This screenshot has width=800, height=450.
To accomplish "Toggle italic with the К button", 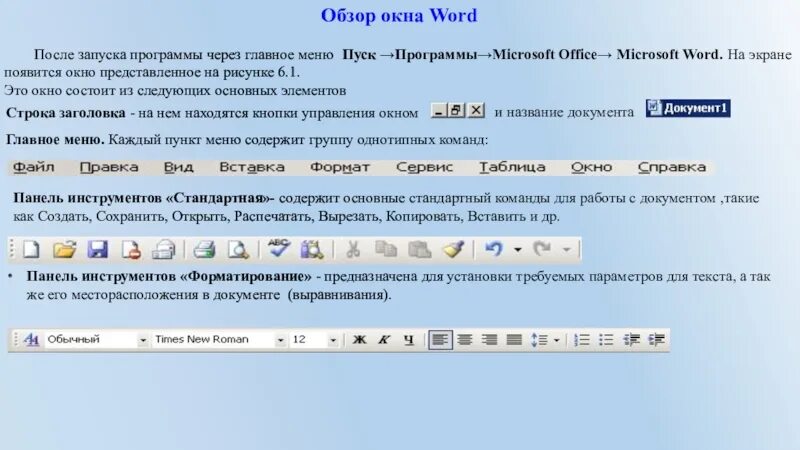I will (x=384, y=340).
